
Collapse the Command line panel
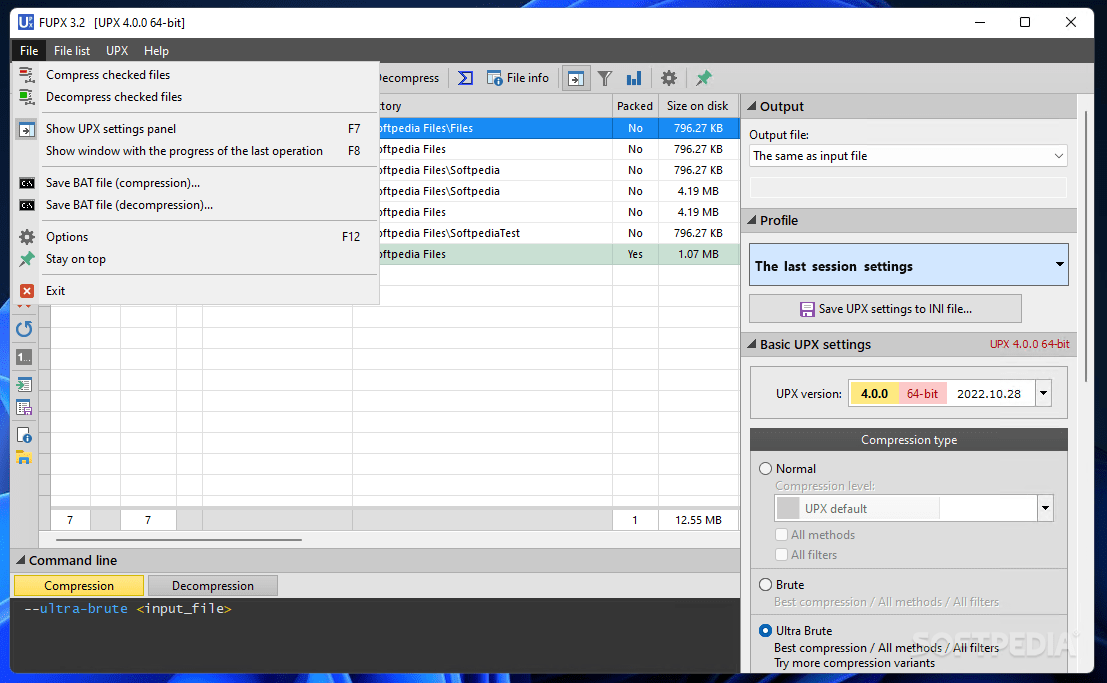click(20, 560)
